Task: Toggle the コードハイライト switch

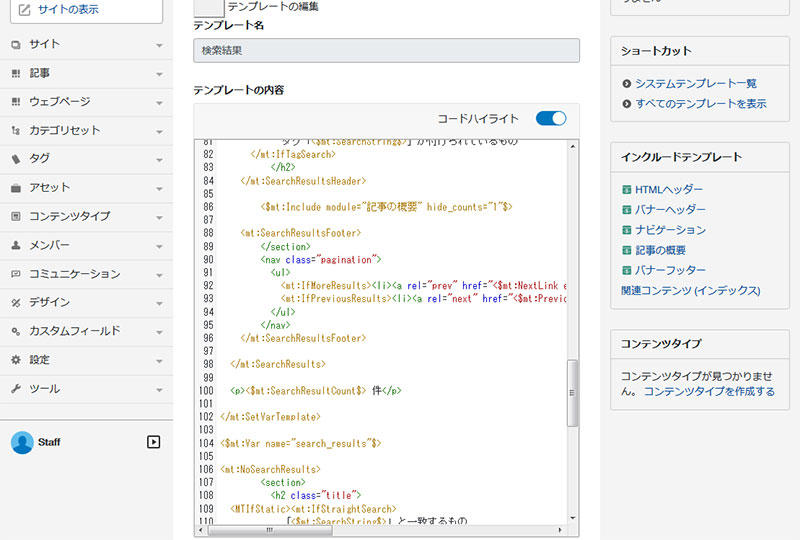Action: pyautogui.click(x=551, y=118)
